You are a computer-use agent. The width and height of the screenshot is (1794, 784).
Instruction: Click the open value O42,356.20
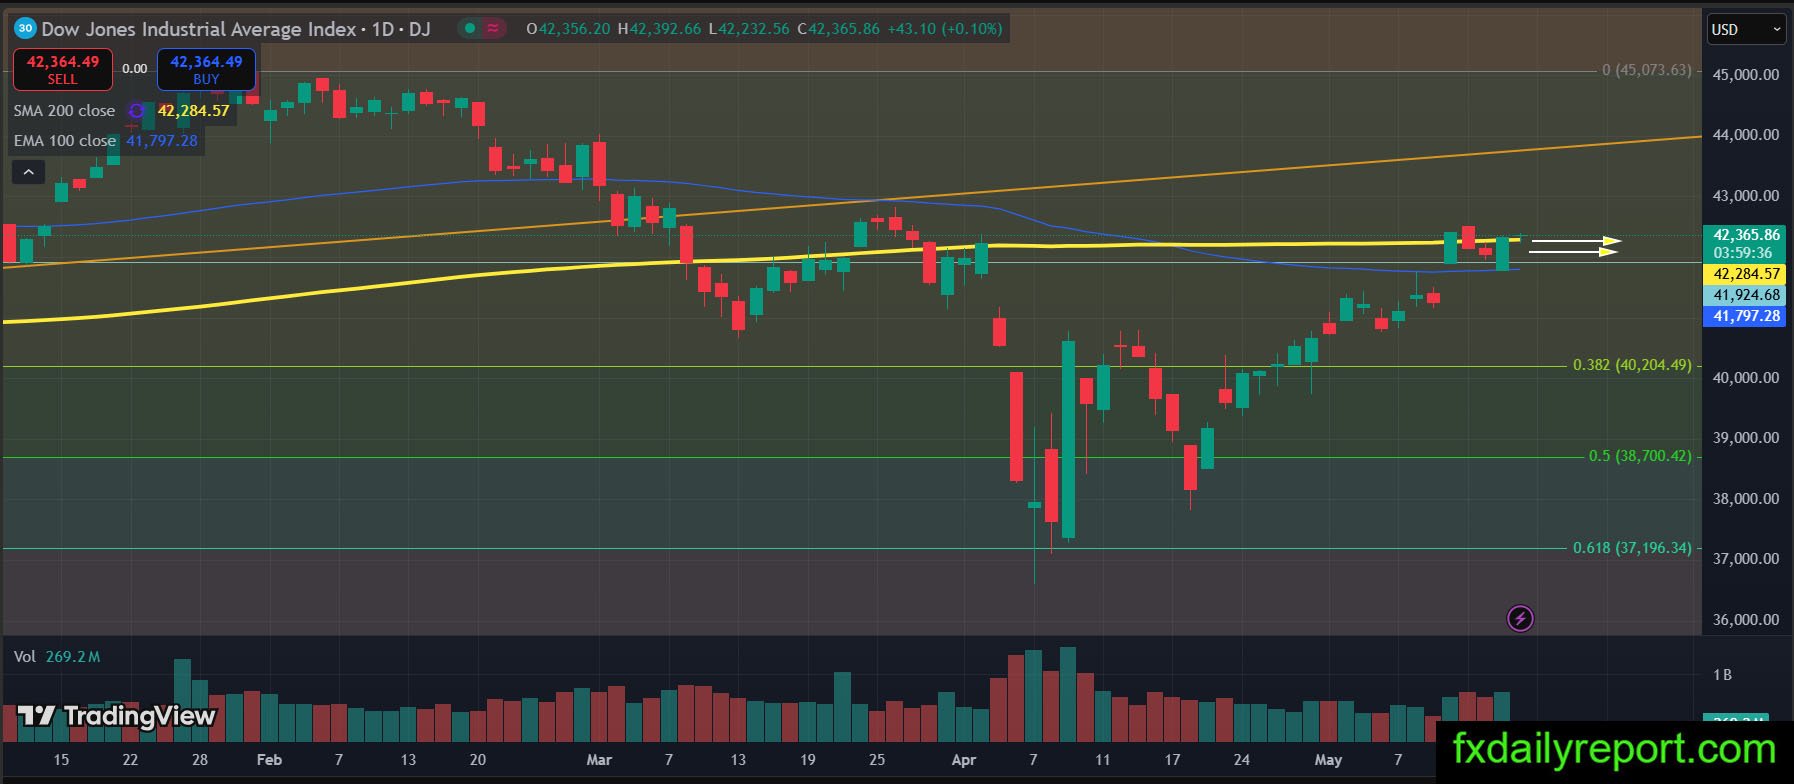tap(568, 29)
